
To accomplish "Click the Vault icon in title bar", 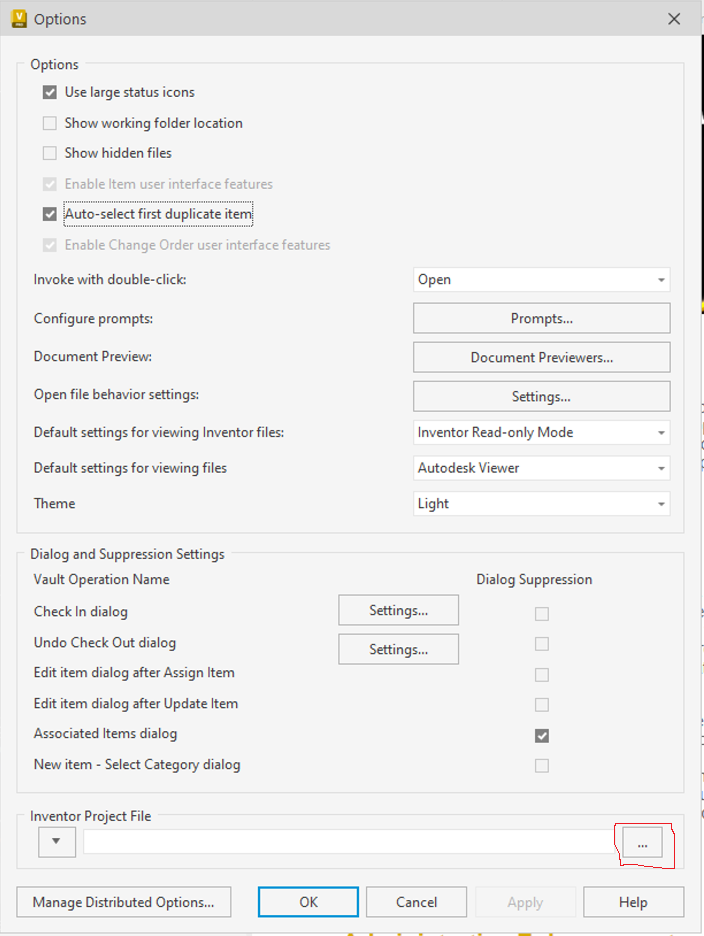I will tap(18, 18).
